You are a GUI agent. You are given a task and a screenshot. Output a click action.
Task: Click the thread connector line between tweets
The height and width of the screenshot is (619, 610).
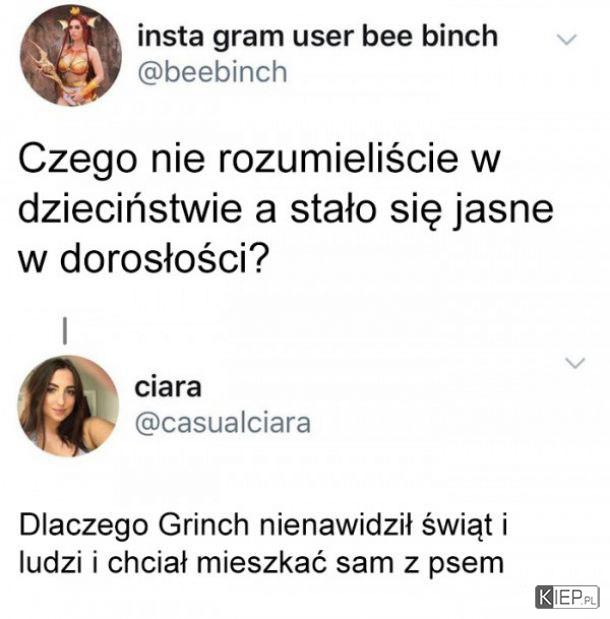pos(65,331)
